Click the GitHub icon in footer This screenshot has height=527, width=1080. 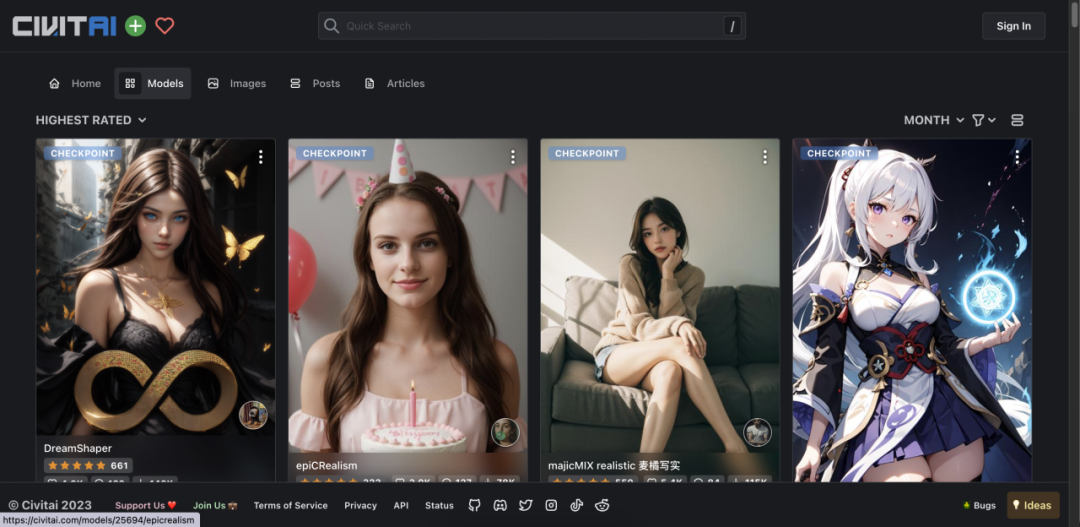[x=475, y=505]
